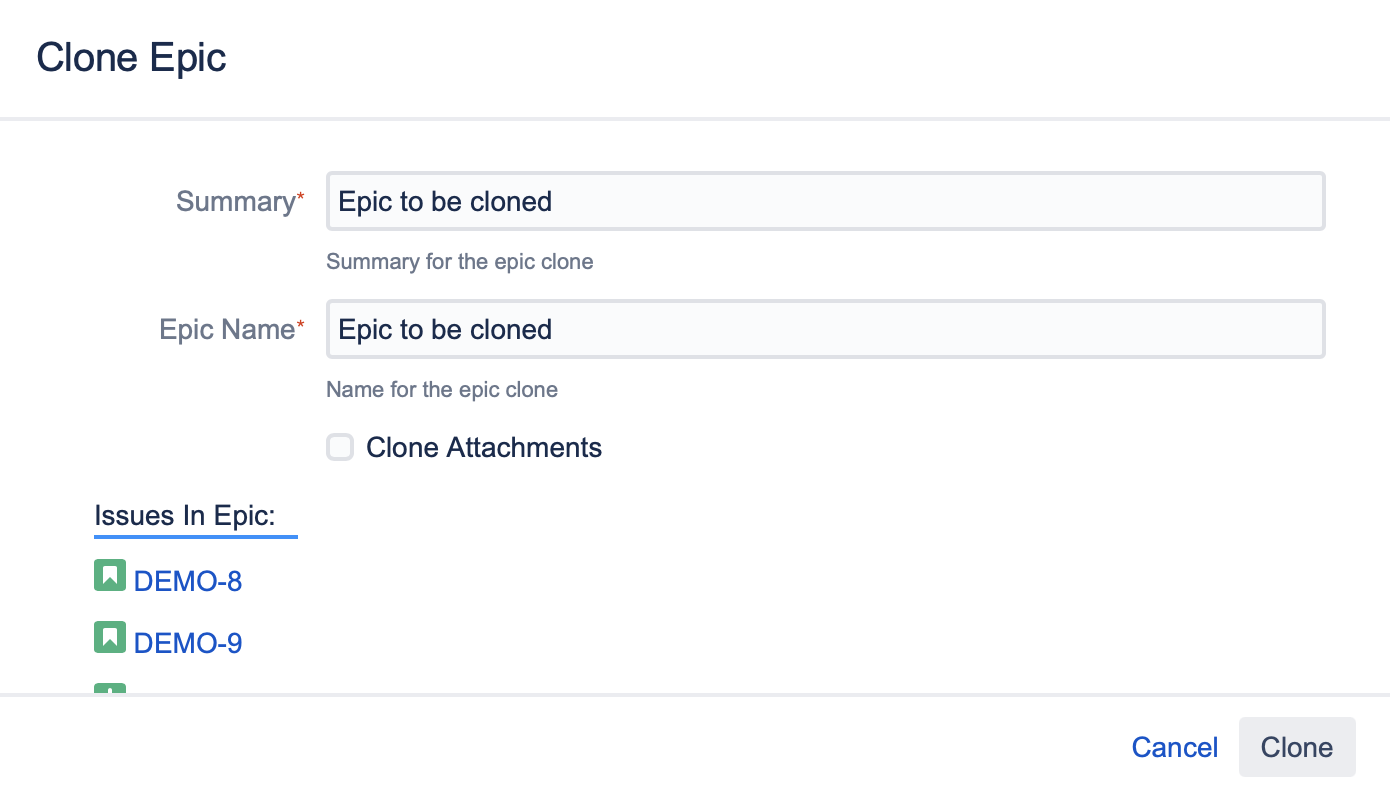Open the DEMO-8 issue link
This screenshot has height=794, width=1390.
188,581
